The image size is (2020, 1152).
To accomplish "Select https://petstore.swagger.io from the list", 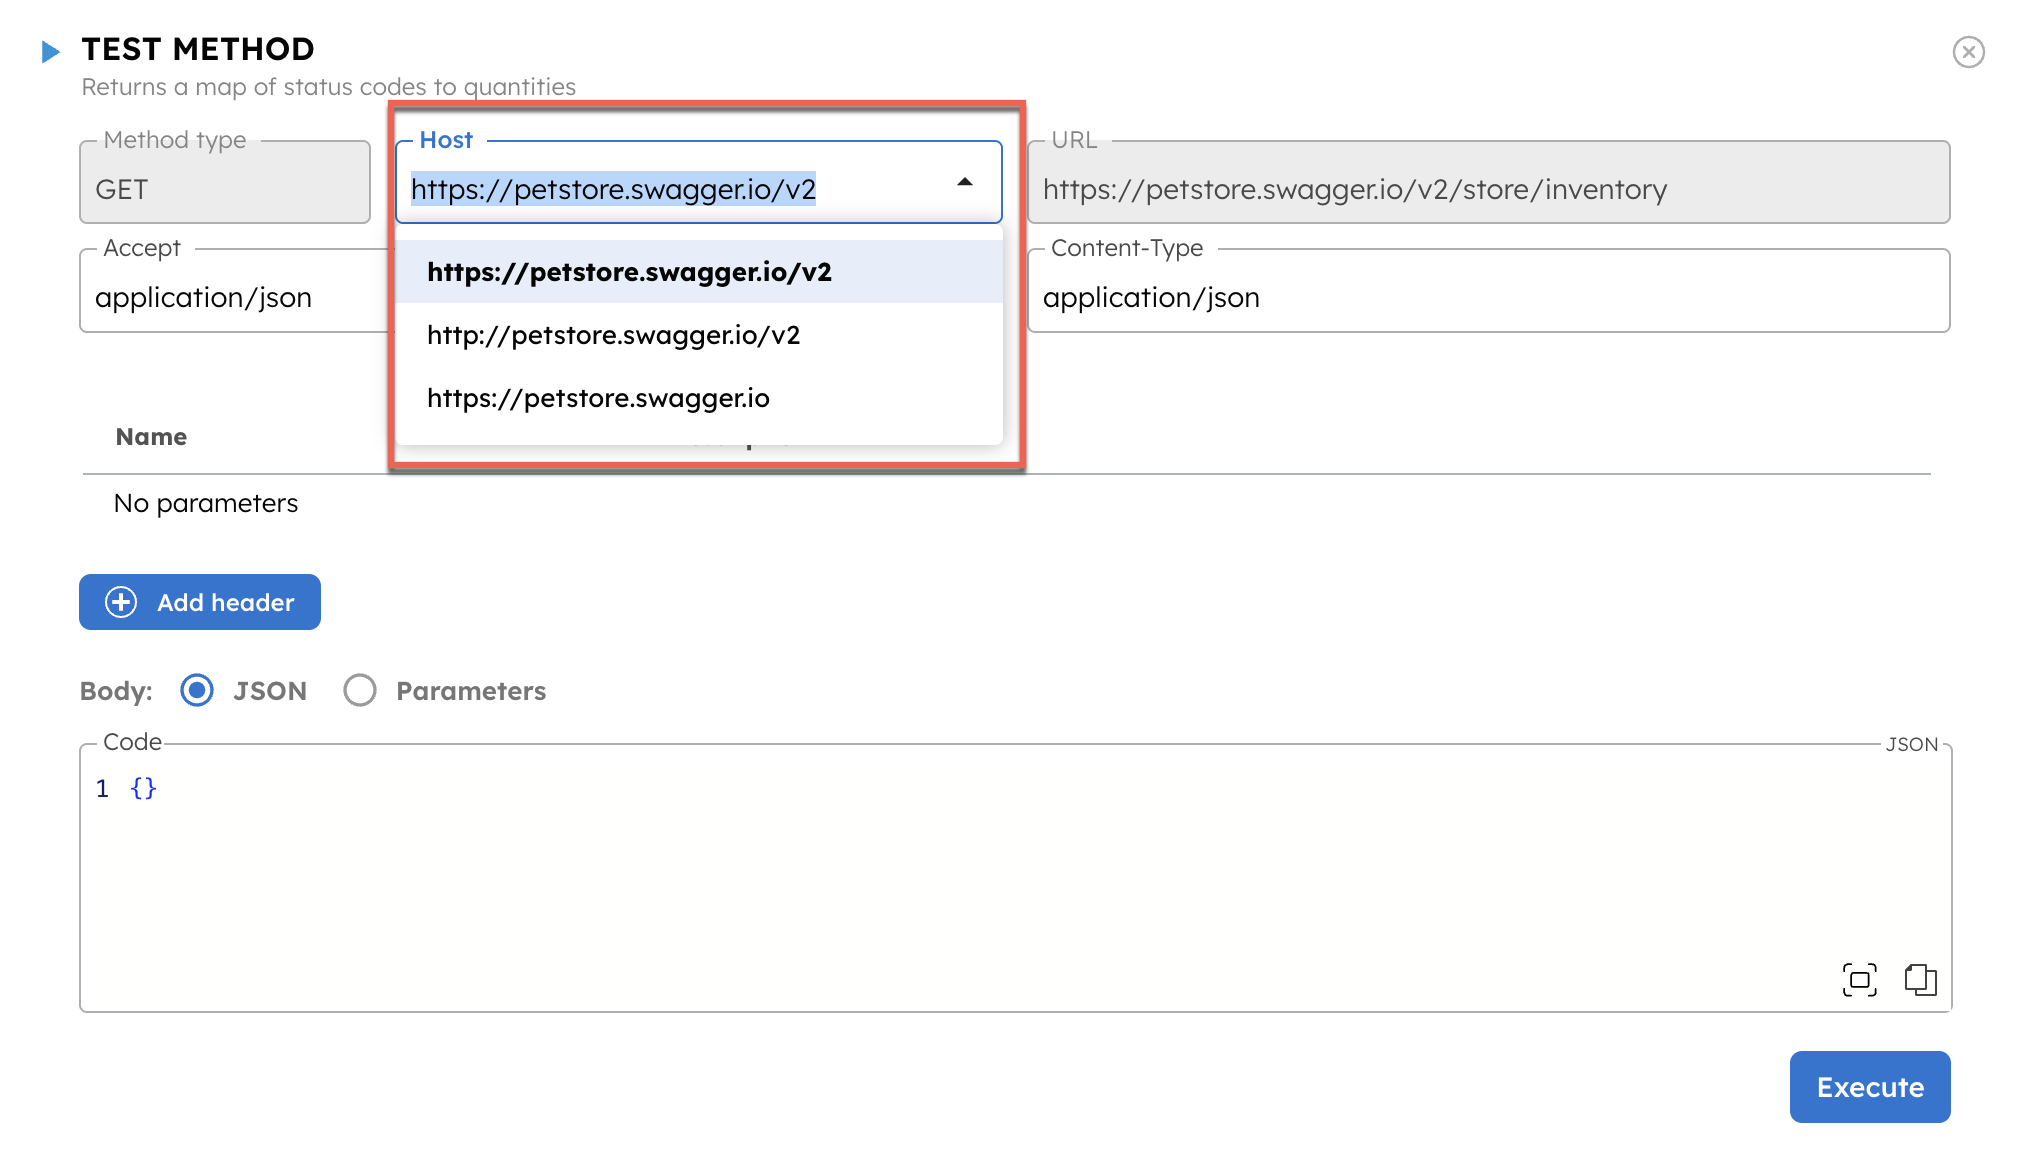I will click(x=598, y=398).
